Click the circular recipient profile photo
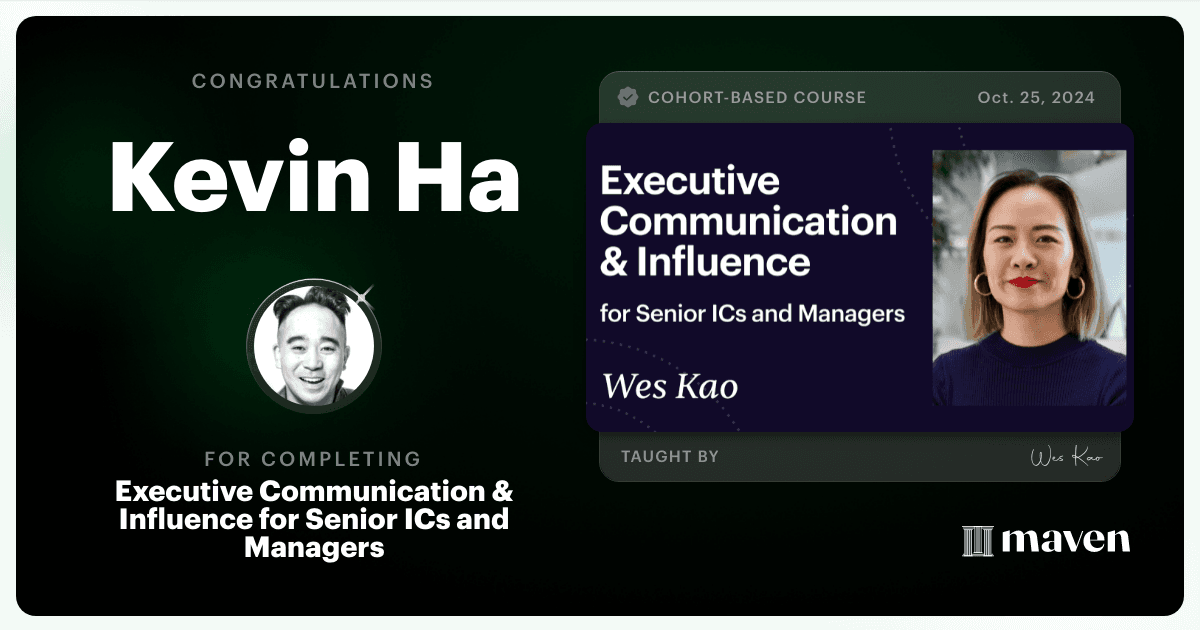This screenshot has height=630, width=1200. tap(313, 344)
